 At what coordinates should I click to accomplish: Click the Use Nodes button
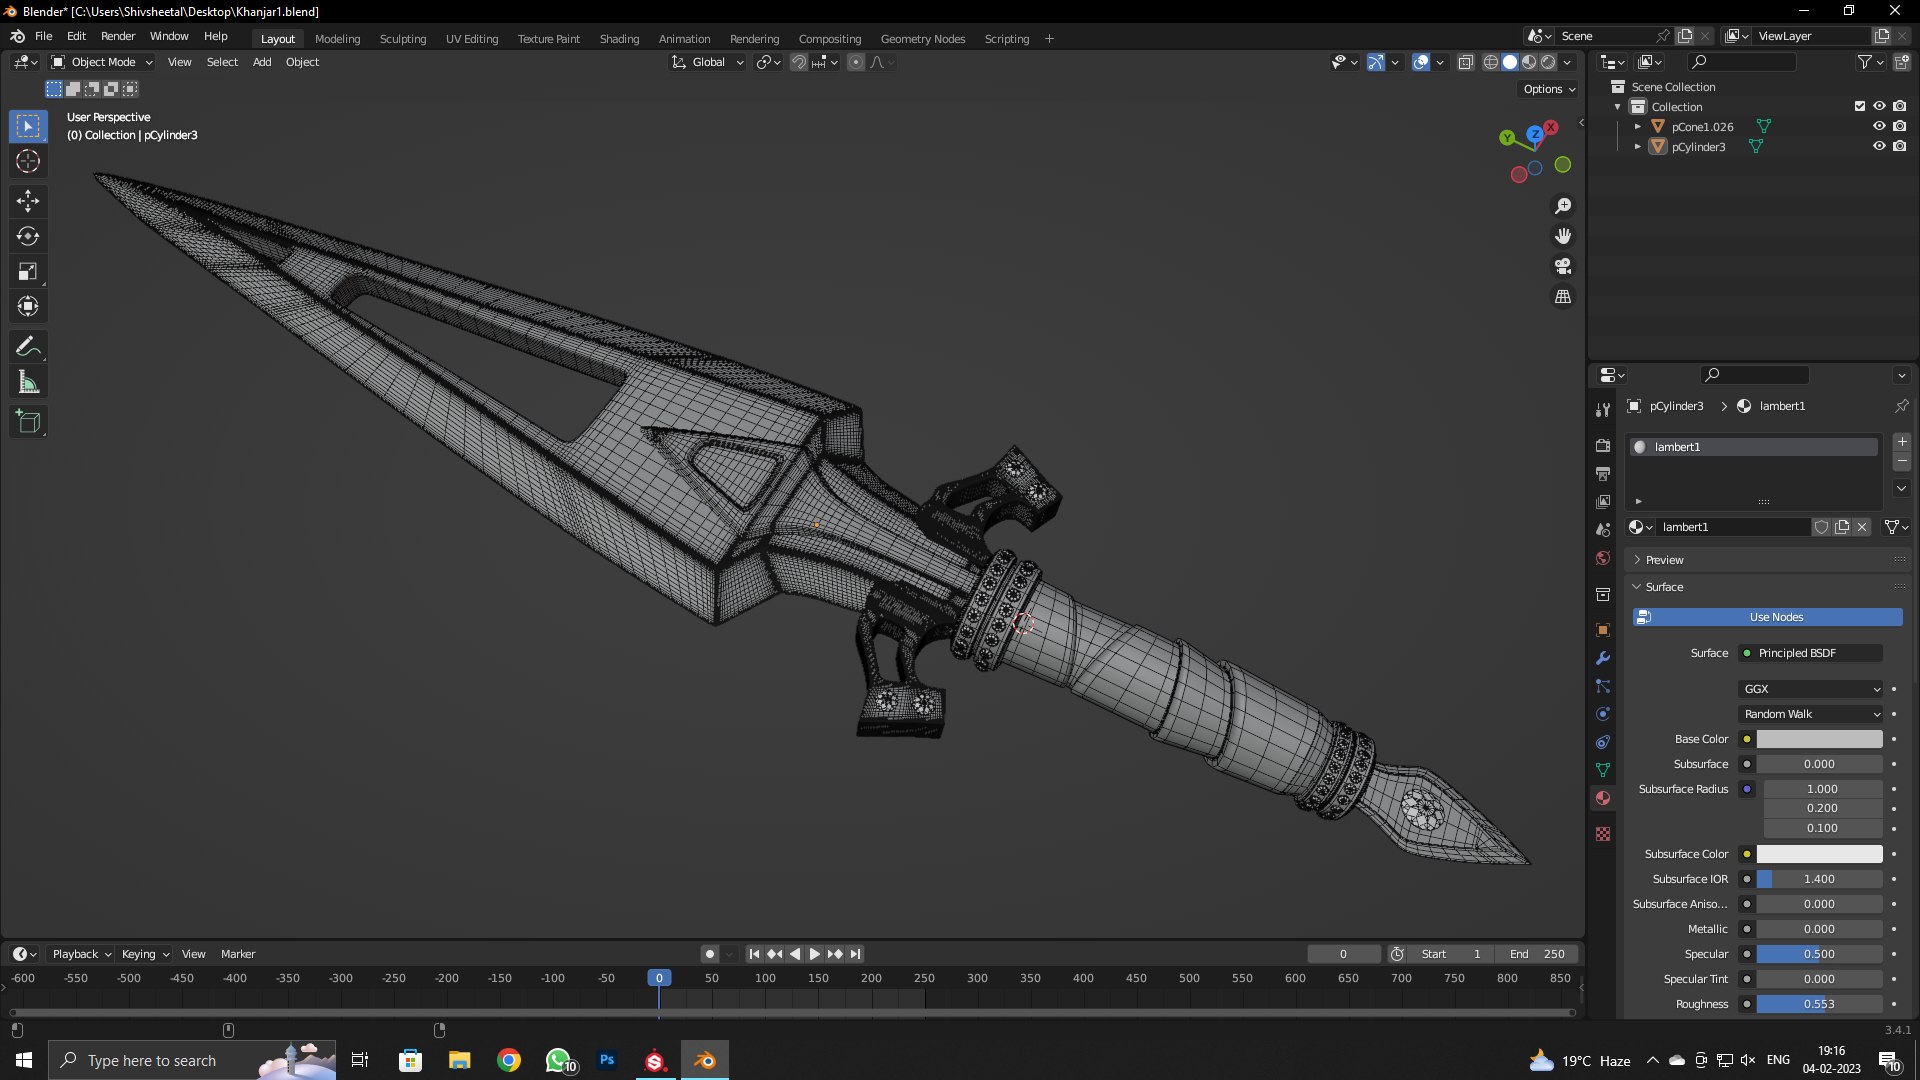1768,617
